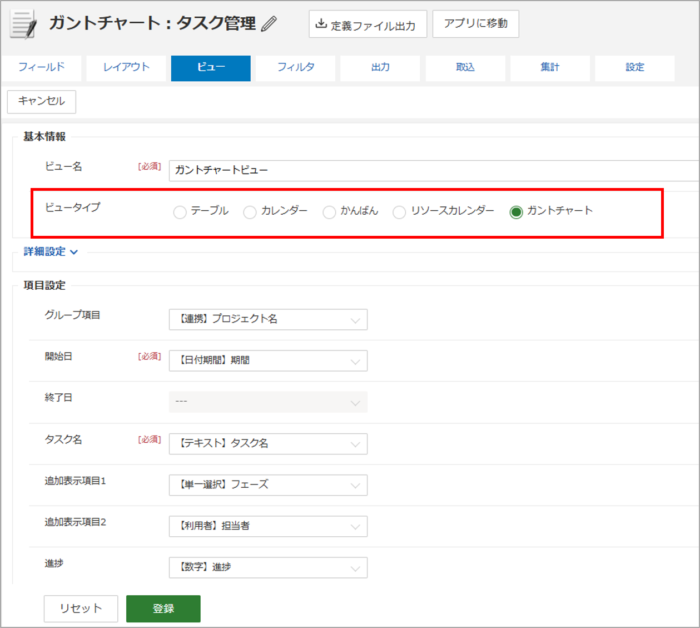
Task: Click the green 登録 button
Action: (163, 608)
